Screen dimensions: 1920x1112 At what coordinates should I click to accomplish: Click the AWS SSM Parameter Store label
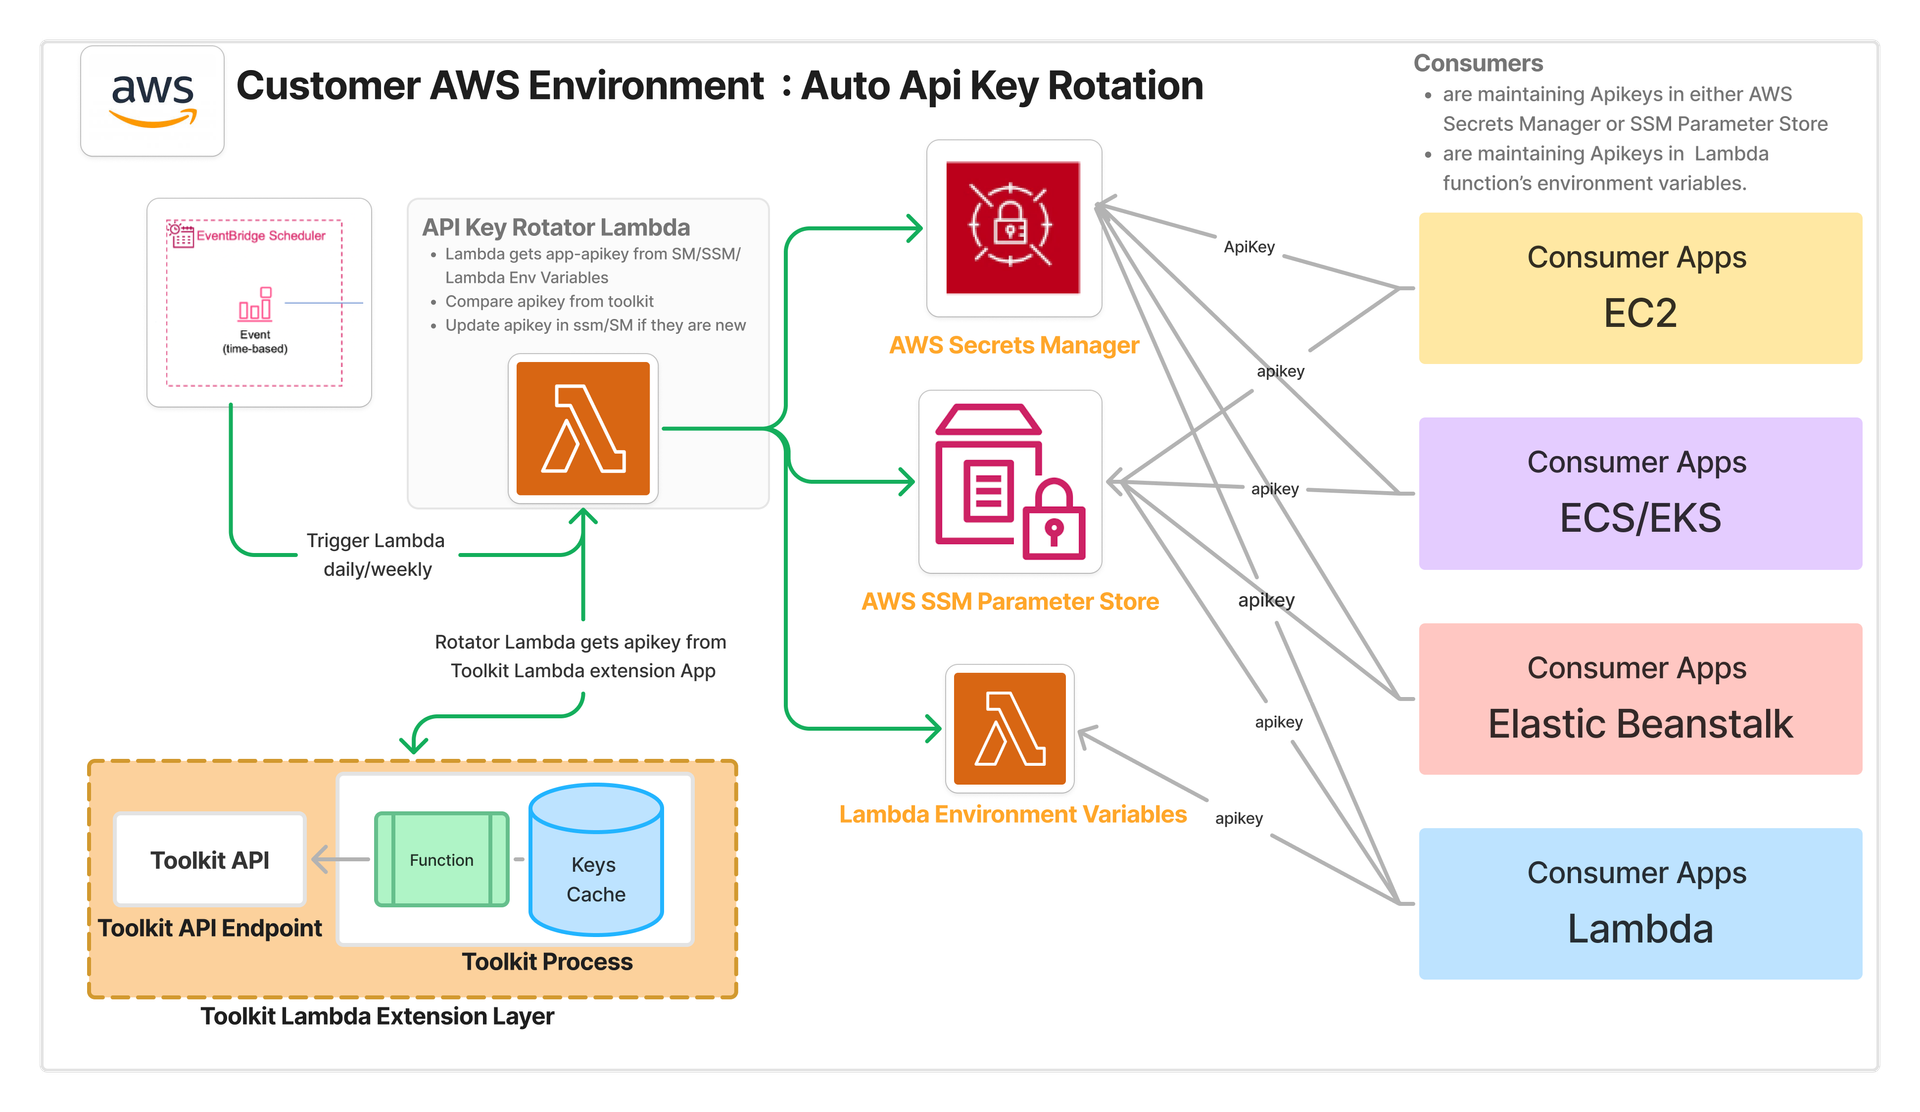pos(1010,601)
